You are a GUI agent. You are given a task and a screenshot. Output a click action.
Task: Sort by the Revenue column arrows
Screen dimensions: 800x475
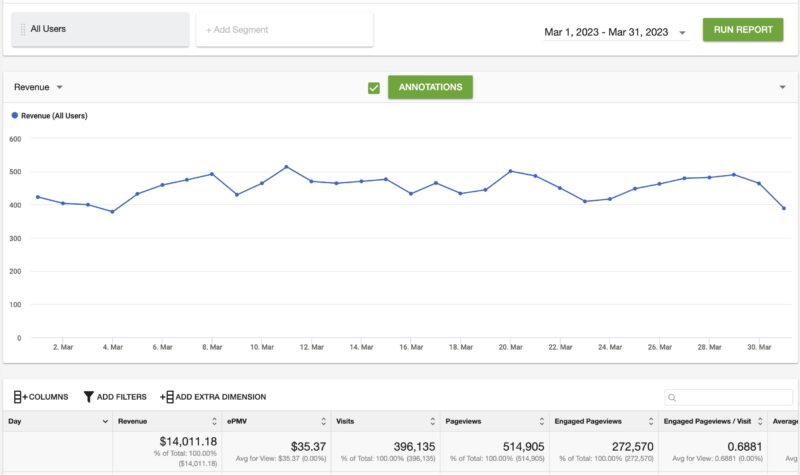(214, 422)
